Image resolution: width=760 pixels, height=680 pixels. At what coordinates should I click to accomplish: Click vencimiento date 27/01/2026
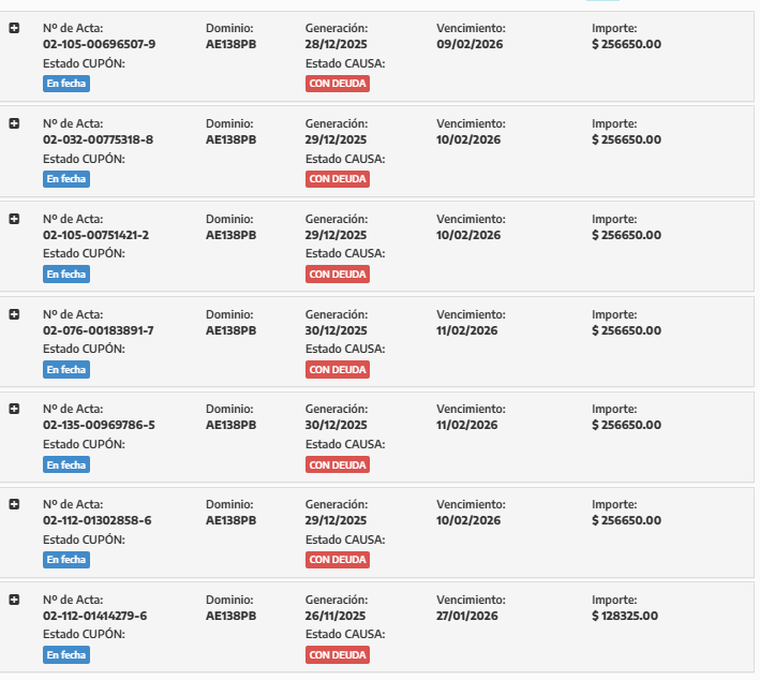[x=467, y=616]
